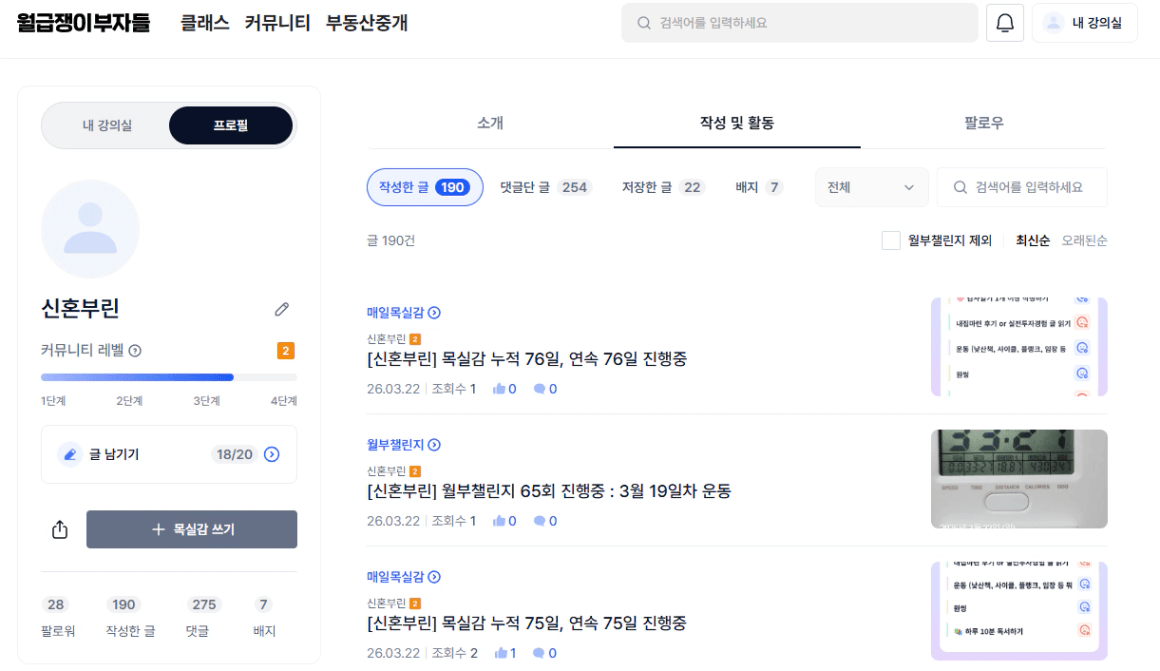Click the community level progress bar
The width and height of the screenshot is (1160, 671).
169,378
